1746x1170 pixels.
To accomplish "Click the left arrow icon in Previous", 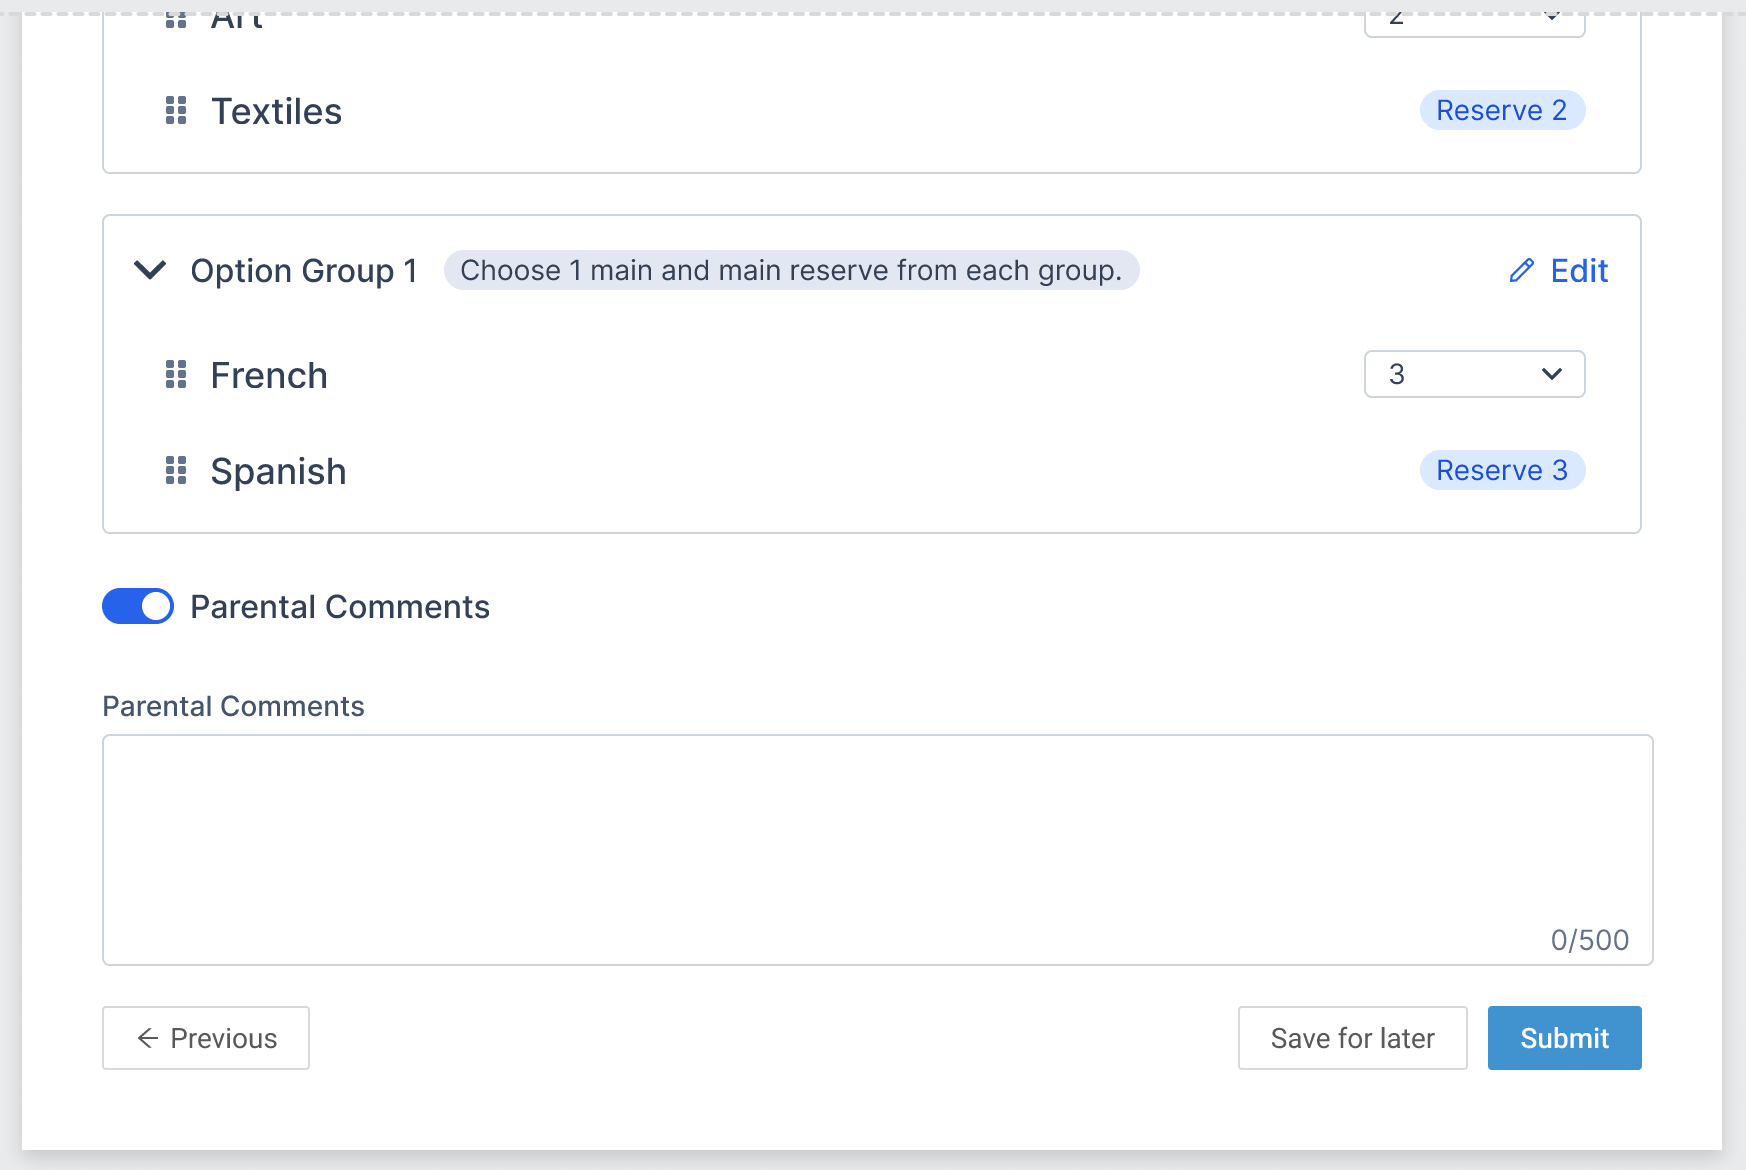I will tap(146, 1038).
